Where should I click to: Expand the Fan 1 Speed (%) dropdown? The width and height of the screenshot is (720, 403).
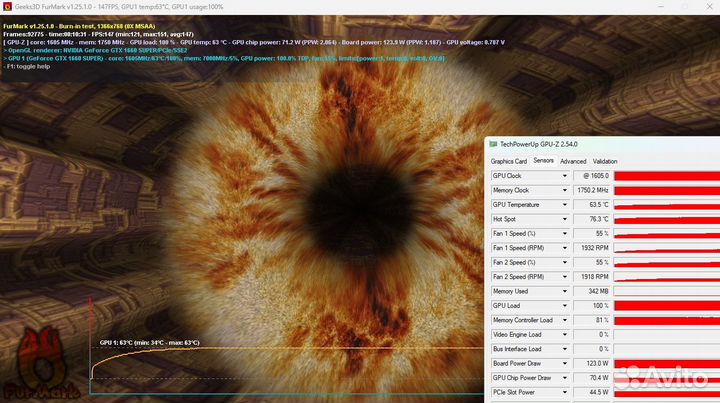click(565, 234)
